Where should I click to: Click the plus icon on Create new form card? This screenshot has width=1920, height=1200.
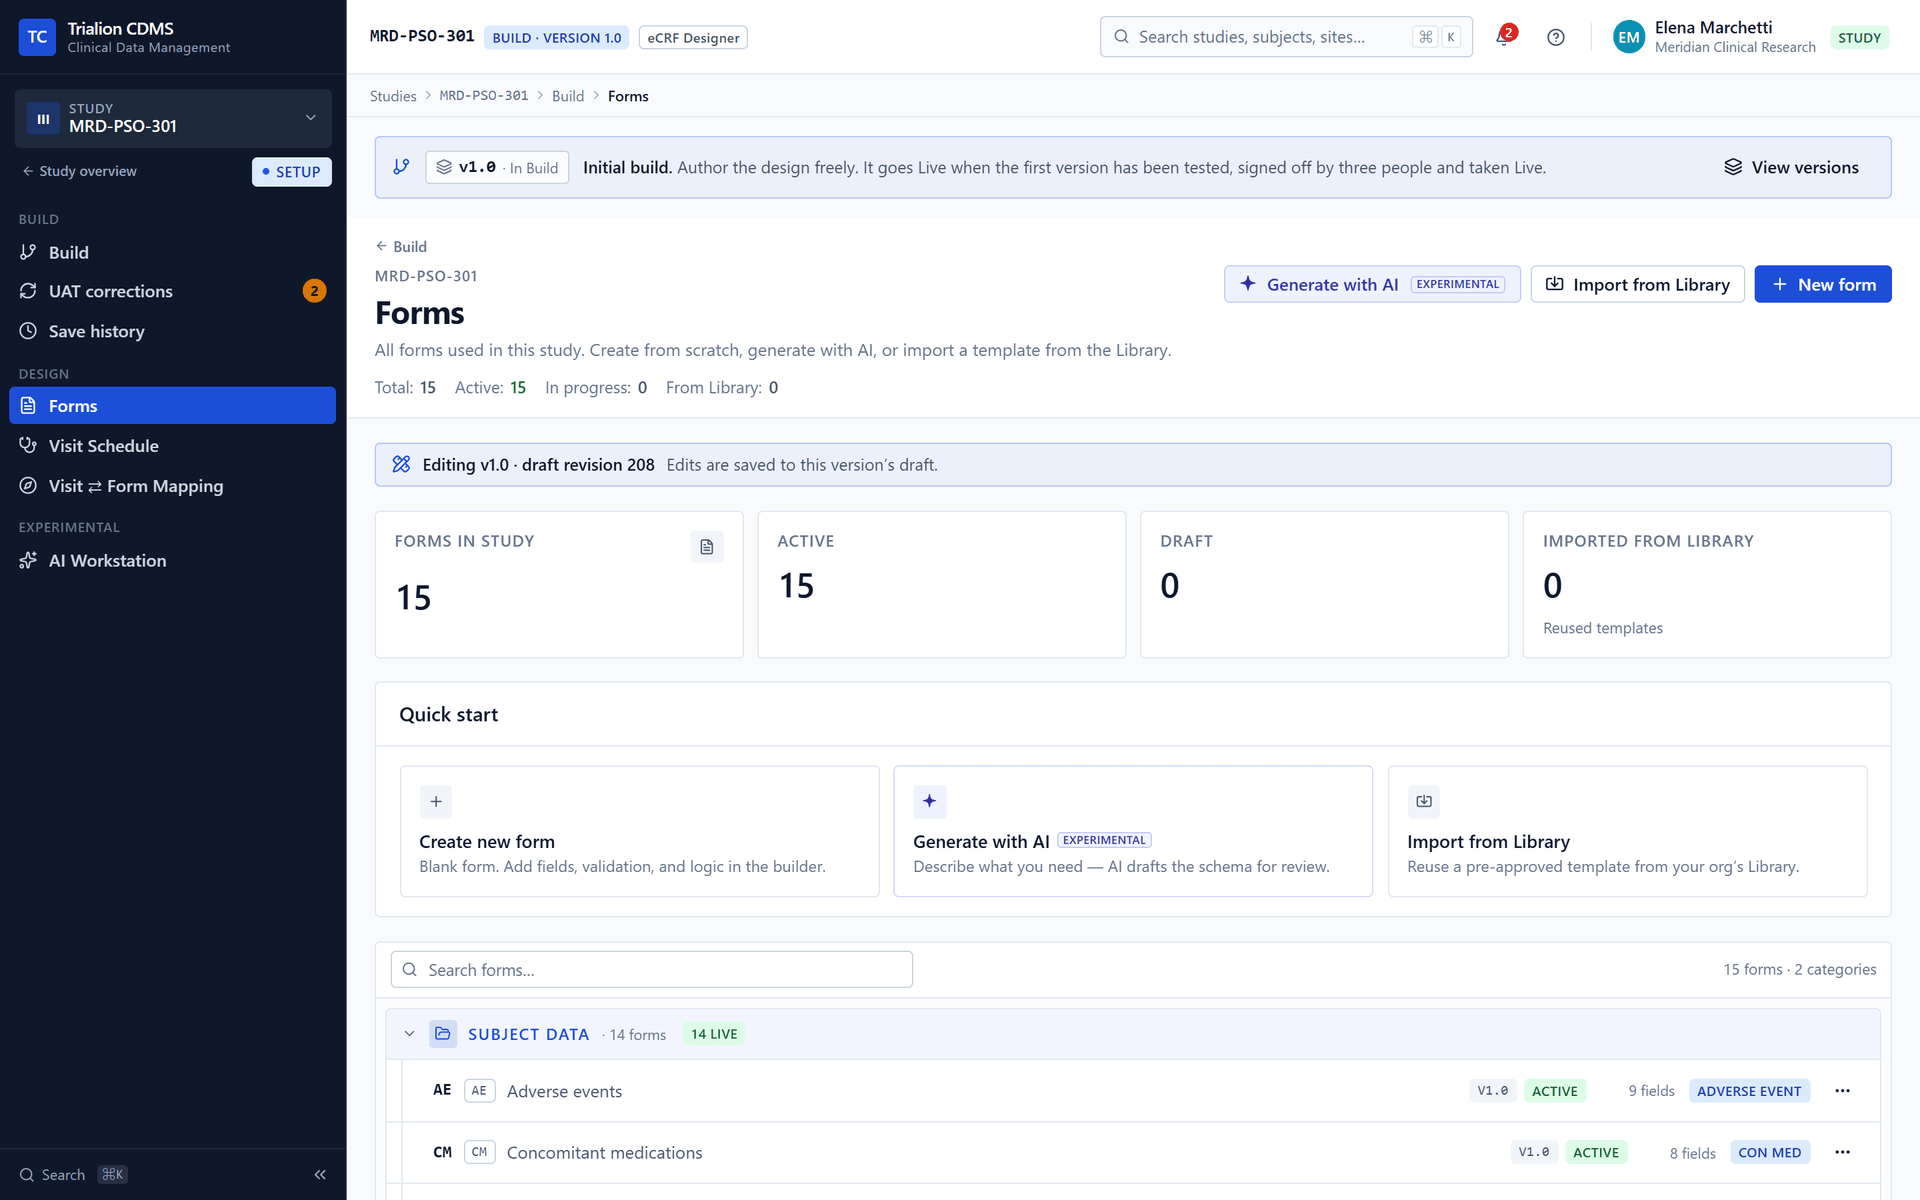[436, 801]
